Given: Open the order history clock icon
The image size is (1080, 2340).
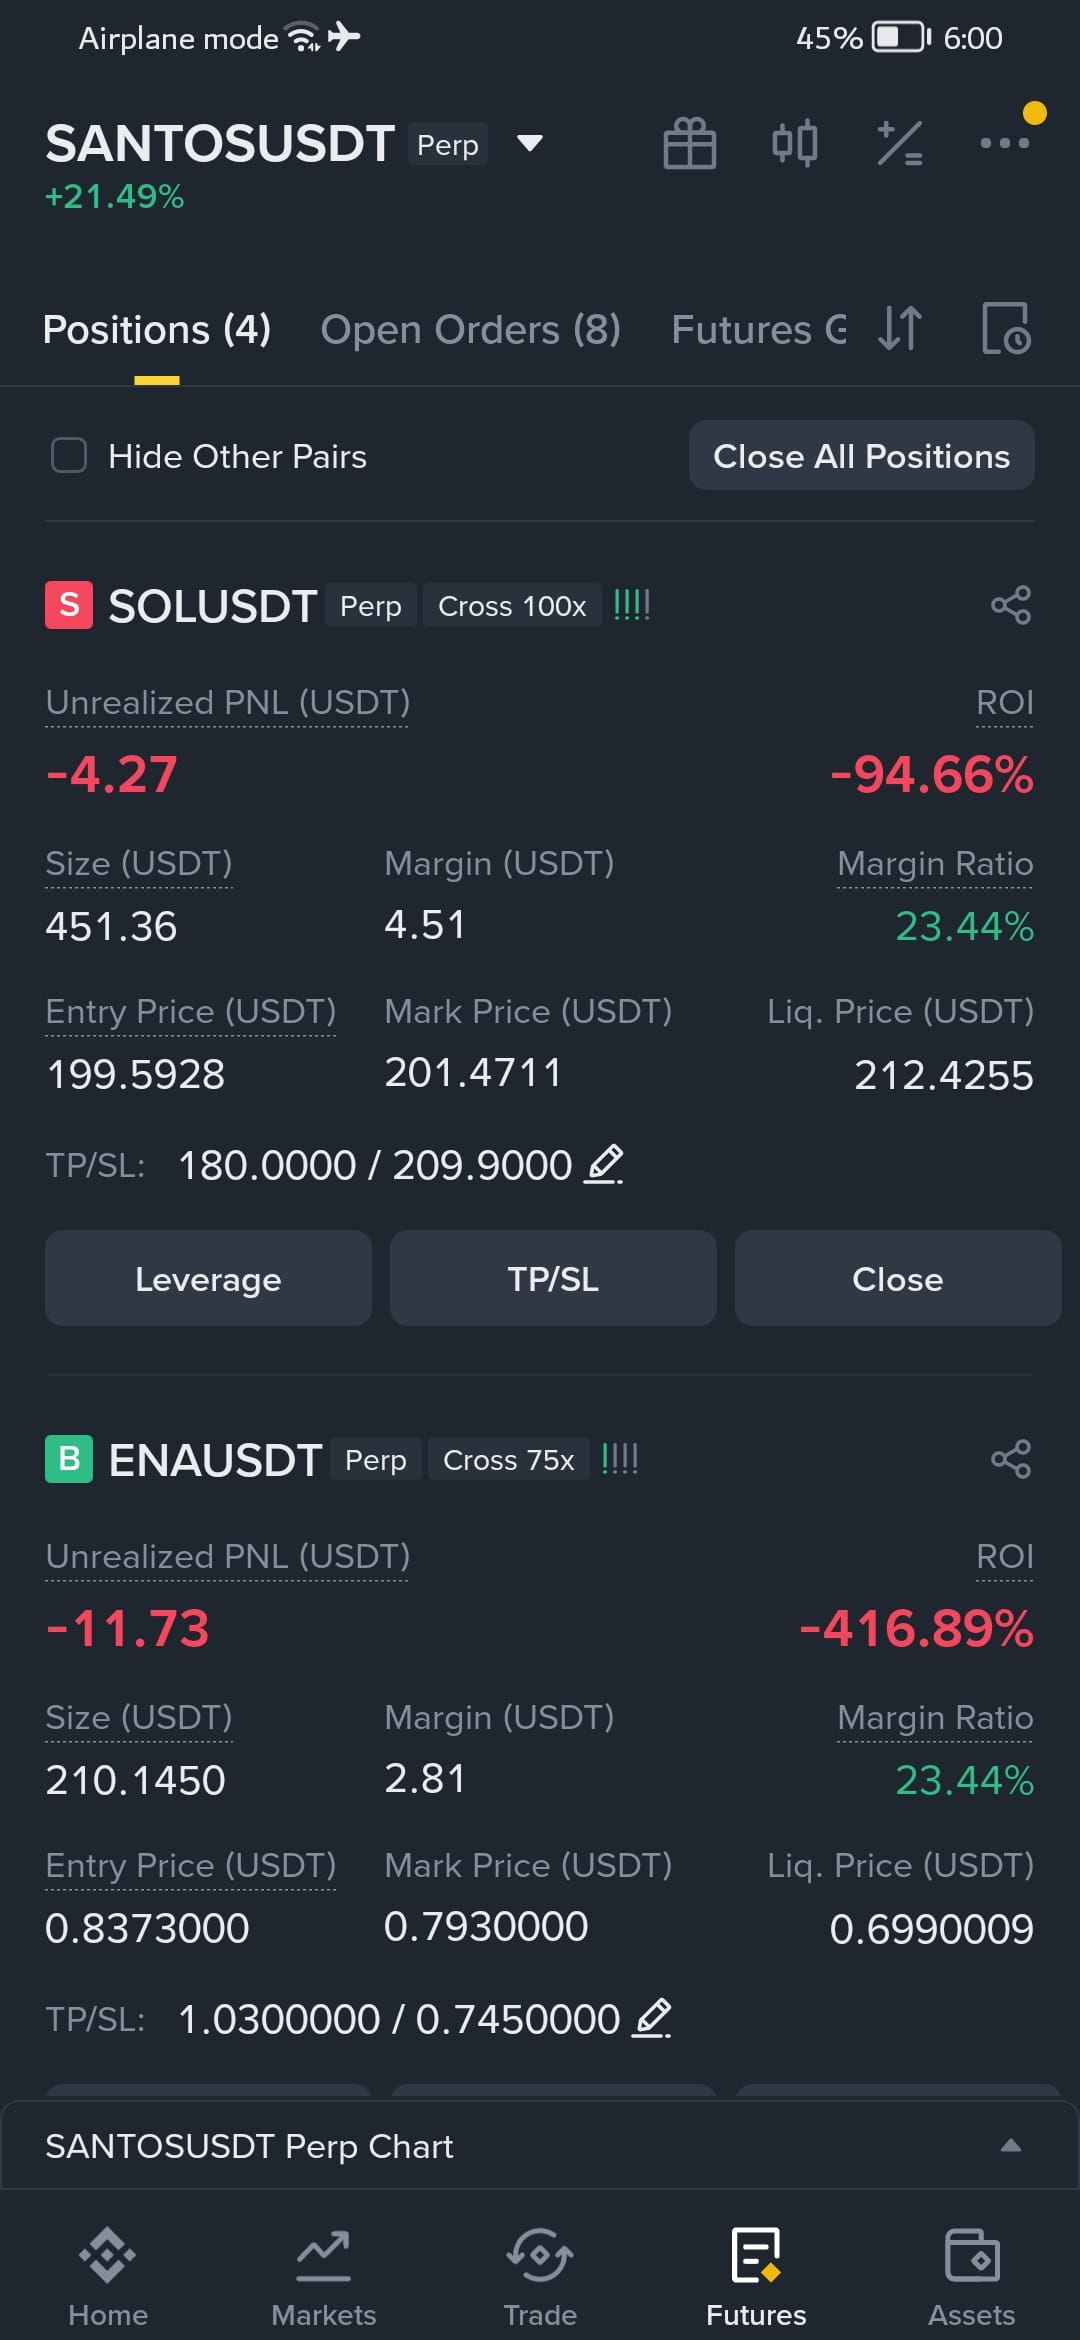Looking at the screenshot, I should pyautogui.click(x=1006, y=328).
